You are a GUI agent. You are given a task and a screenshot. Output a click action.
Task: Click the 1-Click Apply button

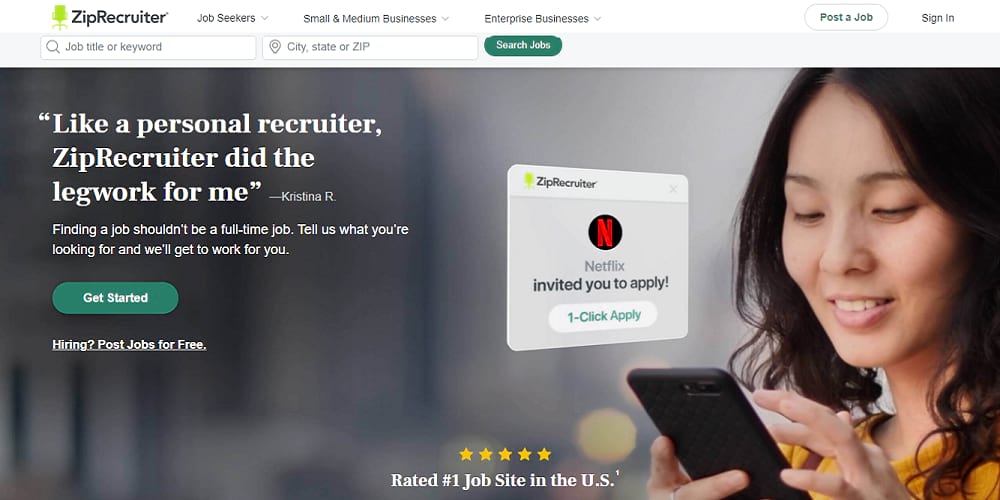point(603,316)
